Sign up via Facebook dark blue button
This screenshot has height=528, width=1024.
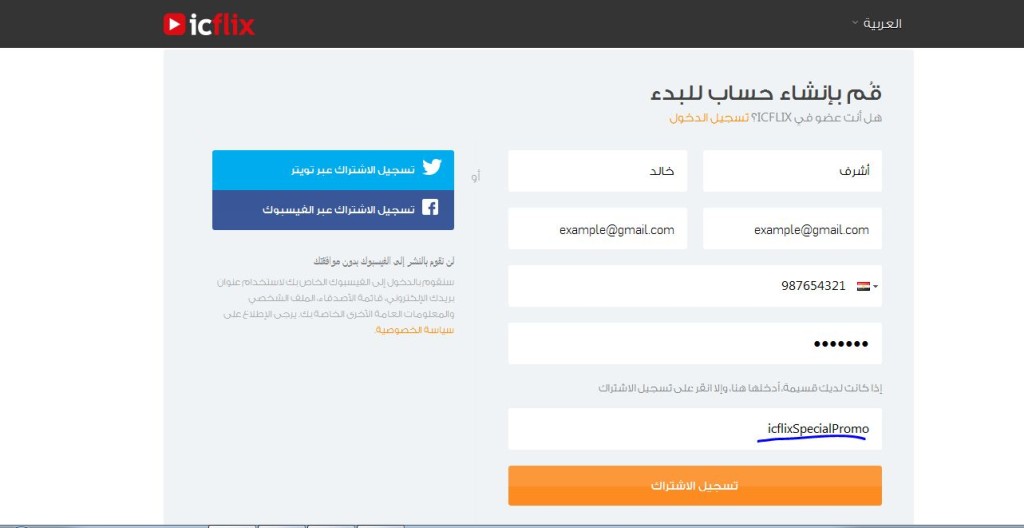point(332,210)
